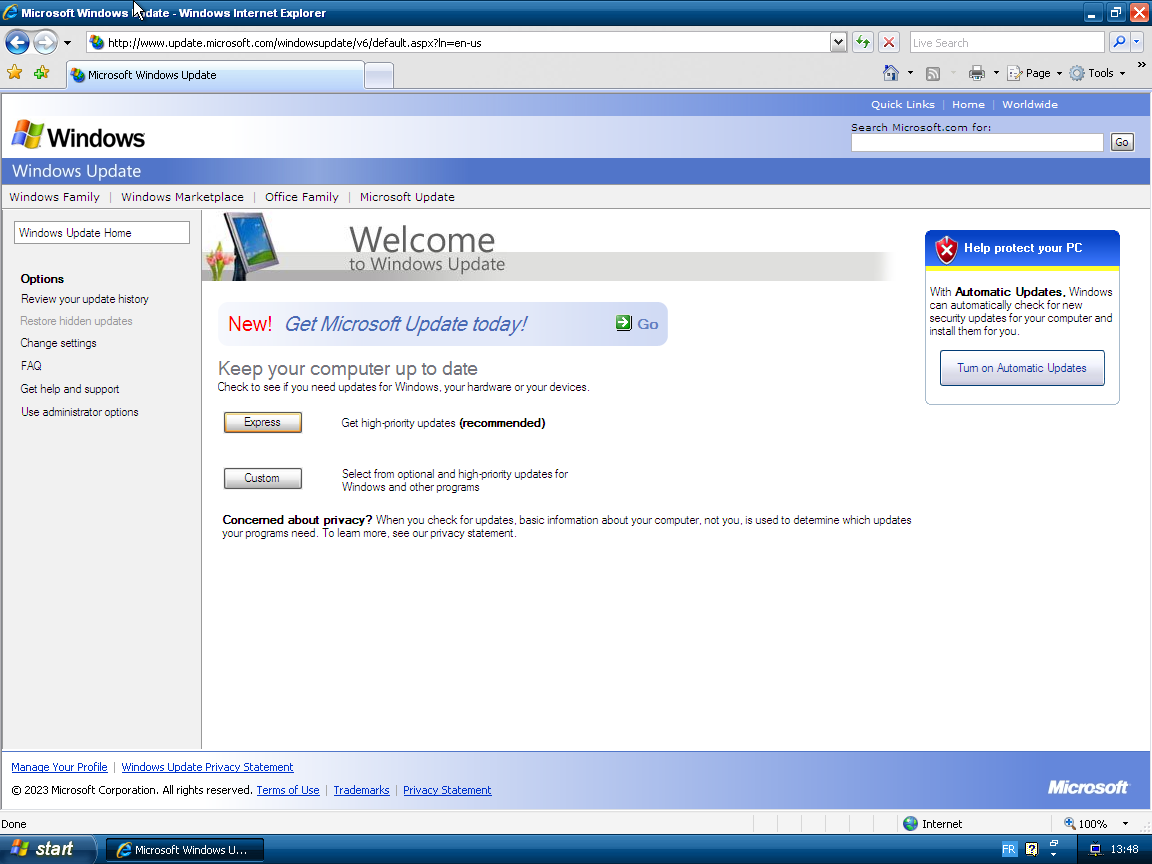Click the Forward navigation arrow
Image resolution: width=1152 pixels, height=864 pixels.
[46, 43]
